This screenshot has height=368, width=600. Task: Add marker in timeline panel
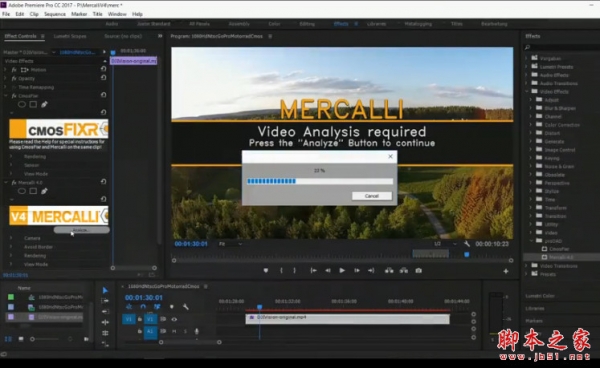click(171, 307)
